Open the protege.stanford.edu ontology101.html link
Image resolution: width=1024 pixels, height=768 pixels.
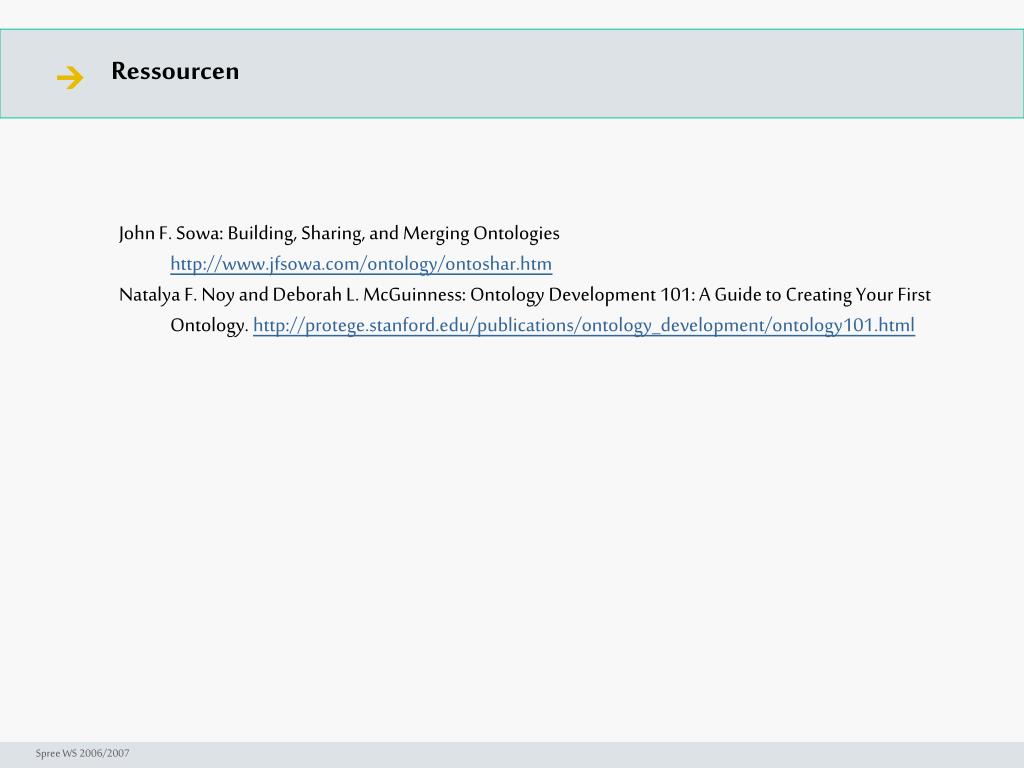584,325
